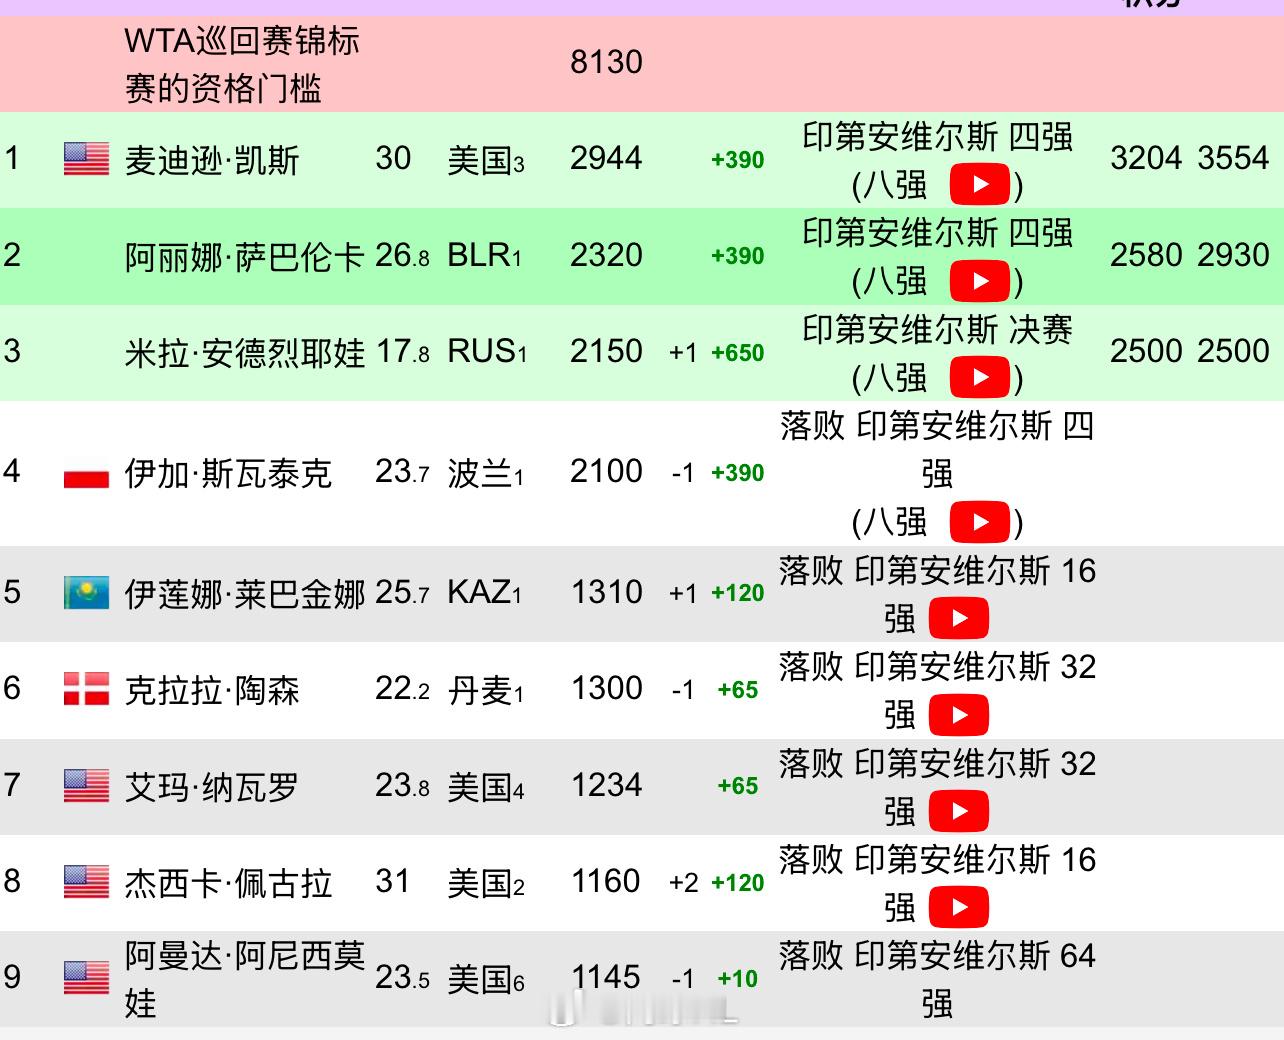Viewport: 1284px width, 1040px height.
Task: Select the 印第安维尔斯 决赛 result text
Action: coord(937,330)
